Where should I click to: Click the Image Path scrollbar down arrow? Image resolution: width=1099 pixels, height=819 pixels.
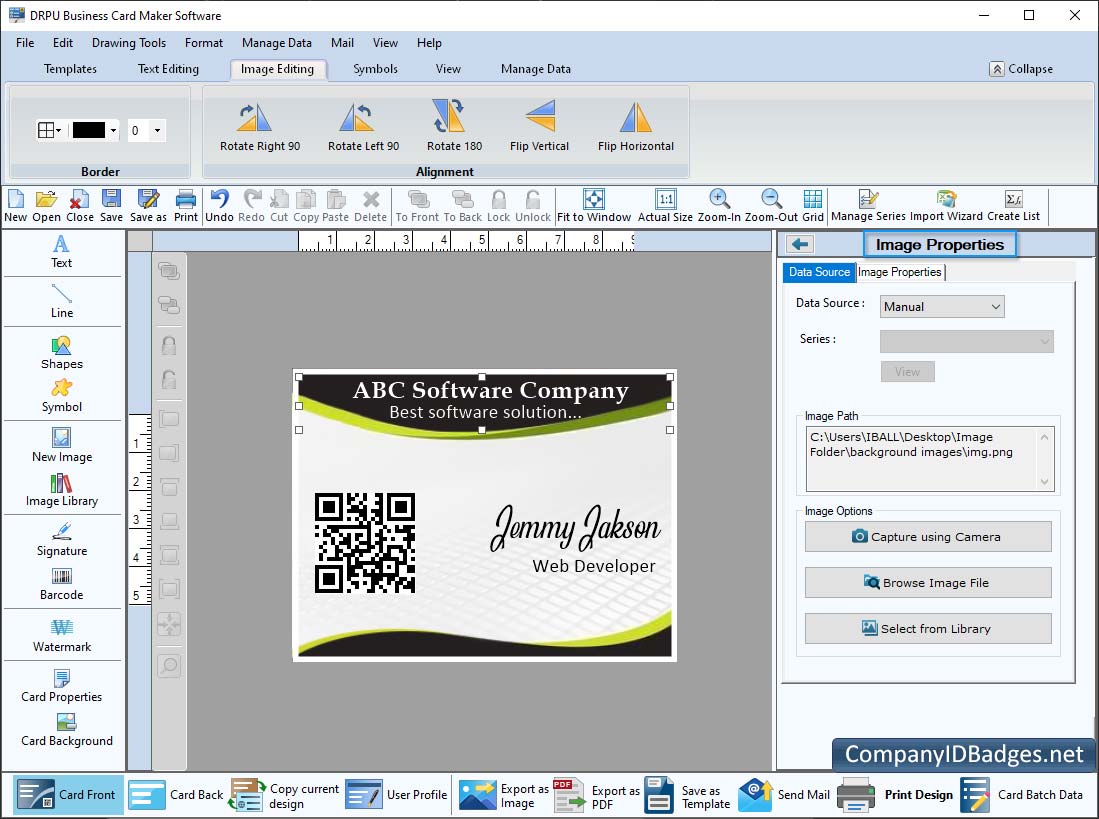[1044, 481]
